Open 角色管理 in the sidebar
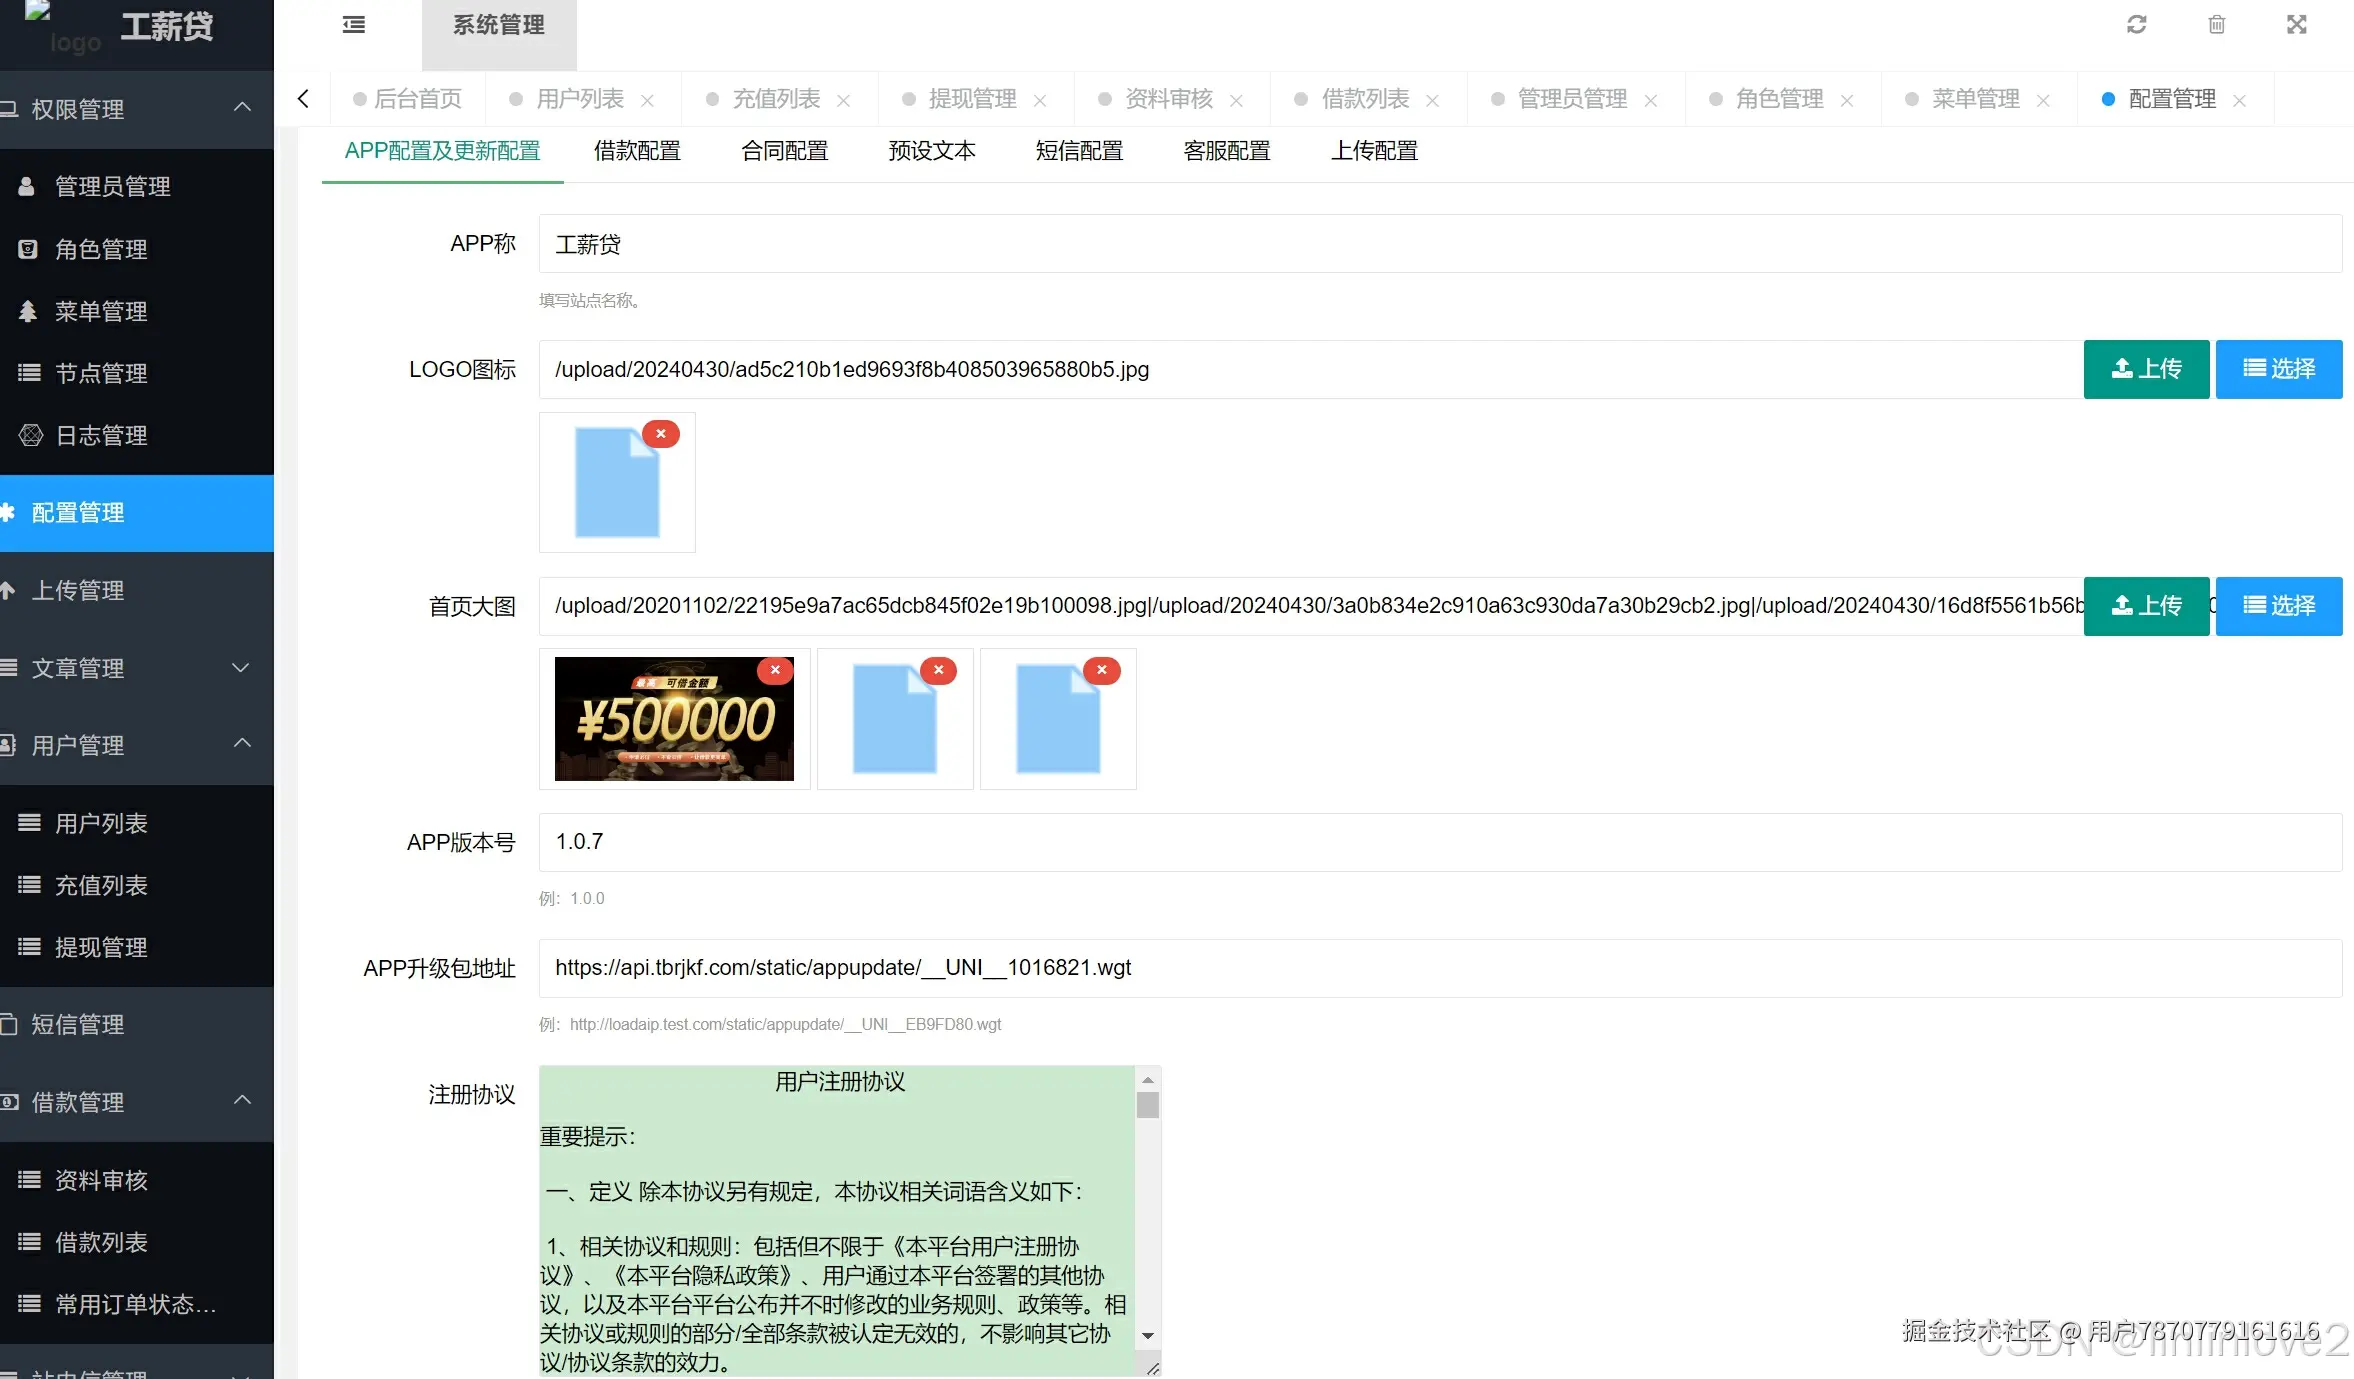This screenshot has height=1379, width=2354. click(x=101, y=249)
